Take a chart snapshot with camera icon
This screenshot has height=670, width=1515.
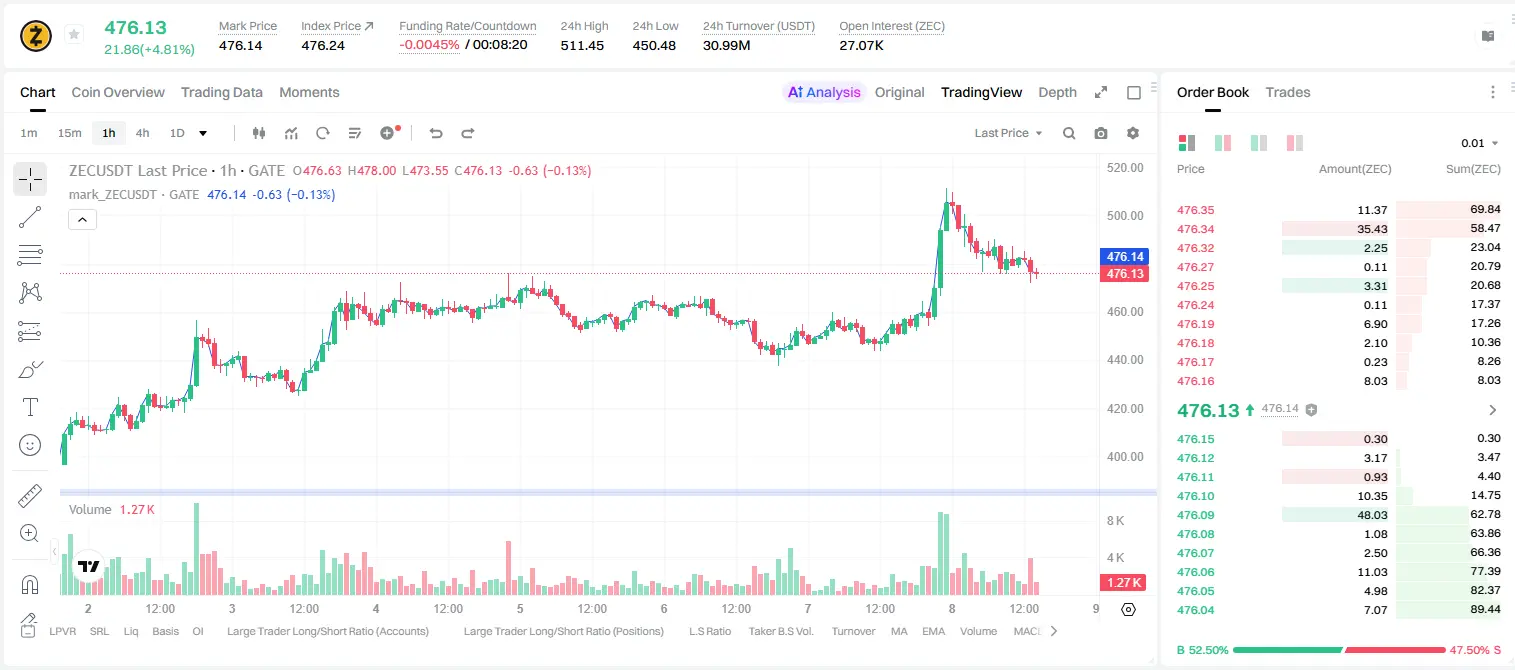pyautogui.click(x=1101, y=133)
